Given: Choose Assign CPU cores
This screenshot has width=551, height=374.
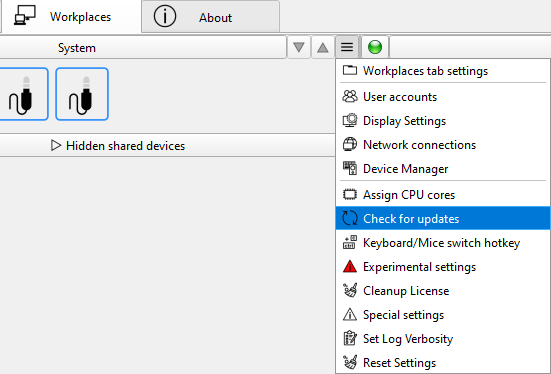Looking at the screenshot, I should tap(443, 194).
